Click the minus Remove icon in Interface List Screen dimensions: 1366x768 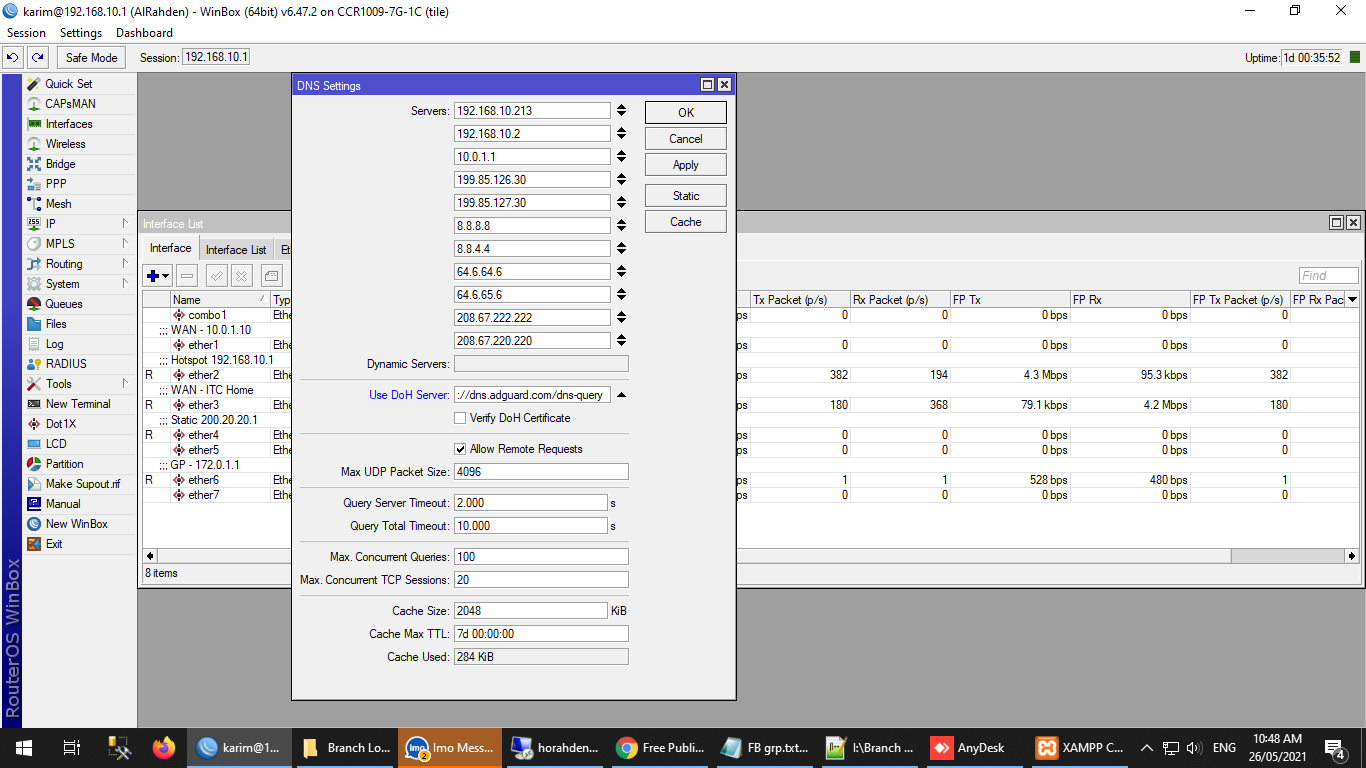click(188, 276)
